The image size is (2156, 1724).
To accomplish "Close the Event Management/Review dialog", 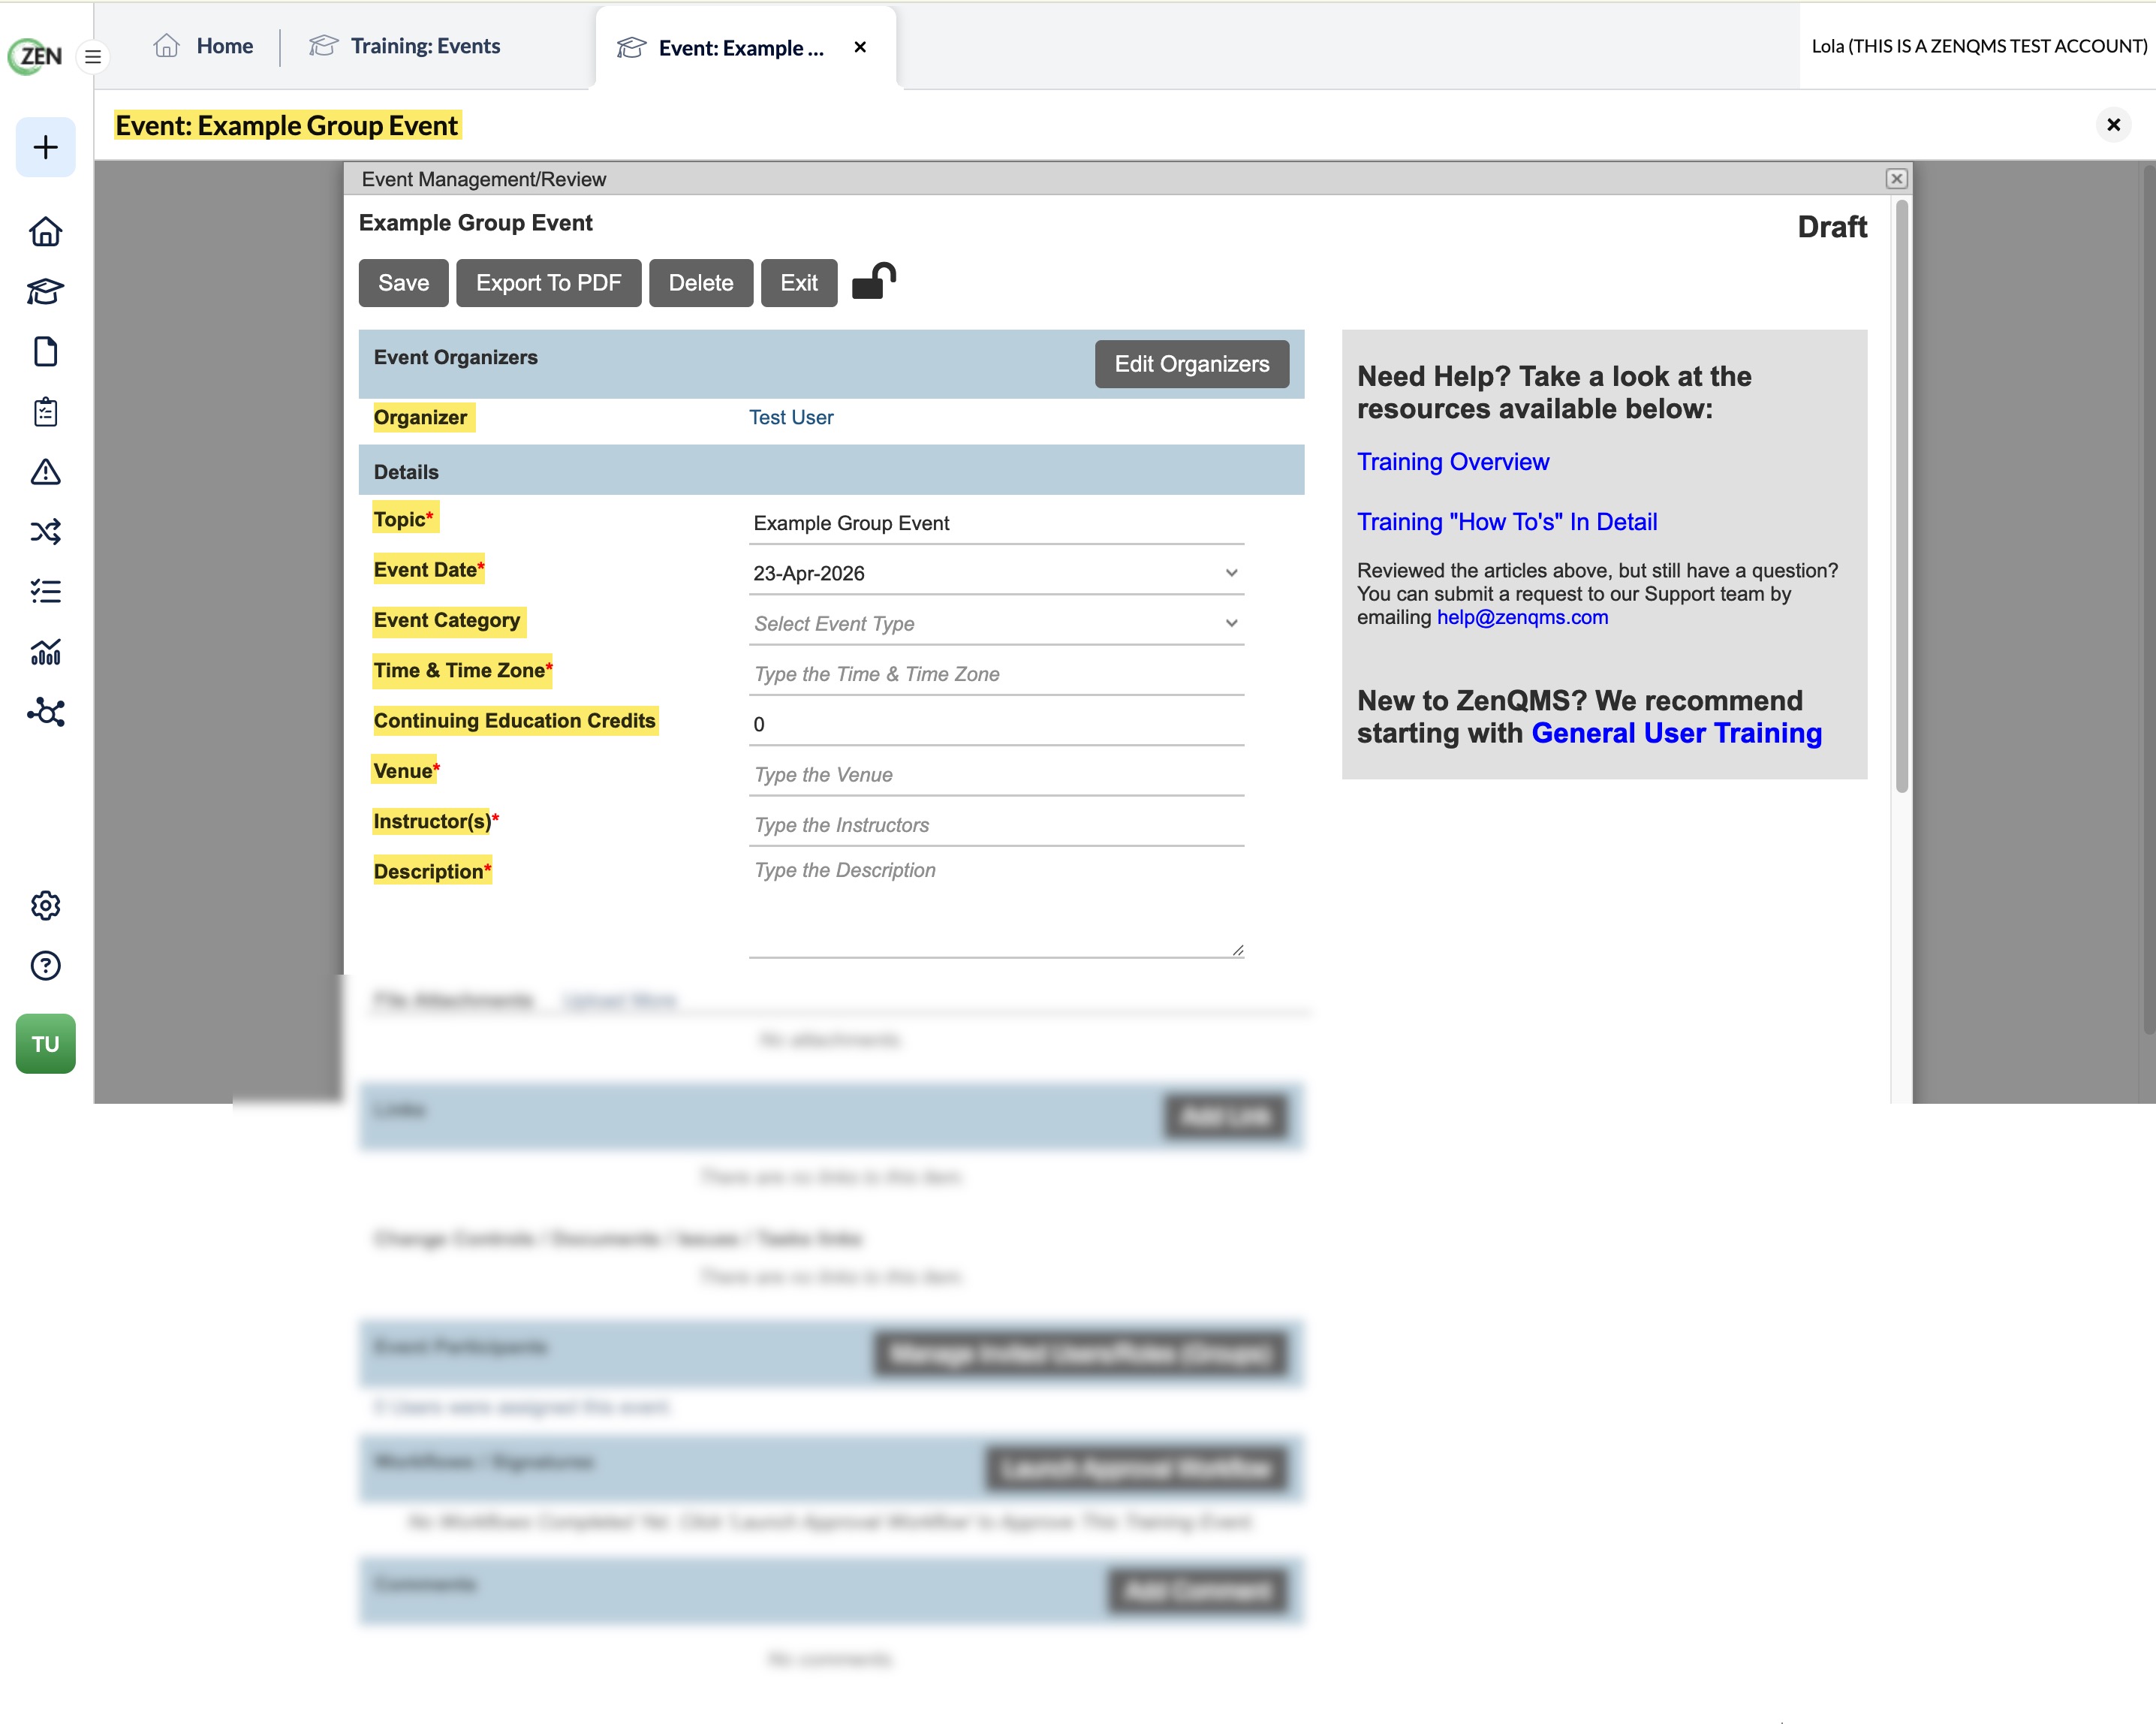I will [x=1896, y=179].
